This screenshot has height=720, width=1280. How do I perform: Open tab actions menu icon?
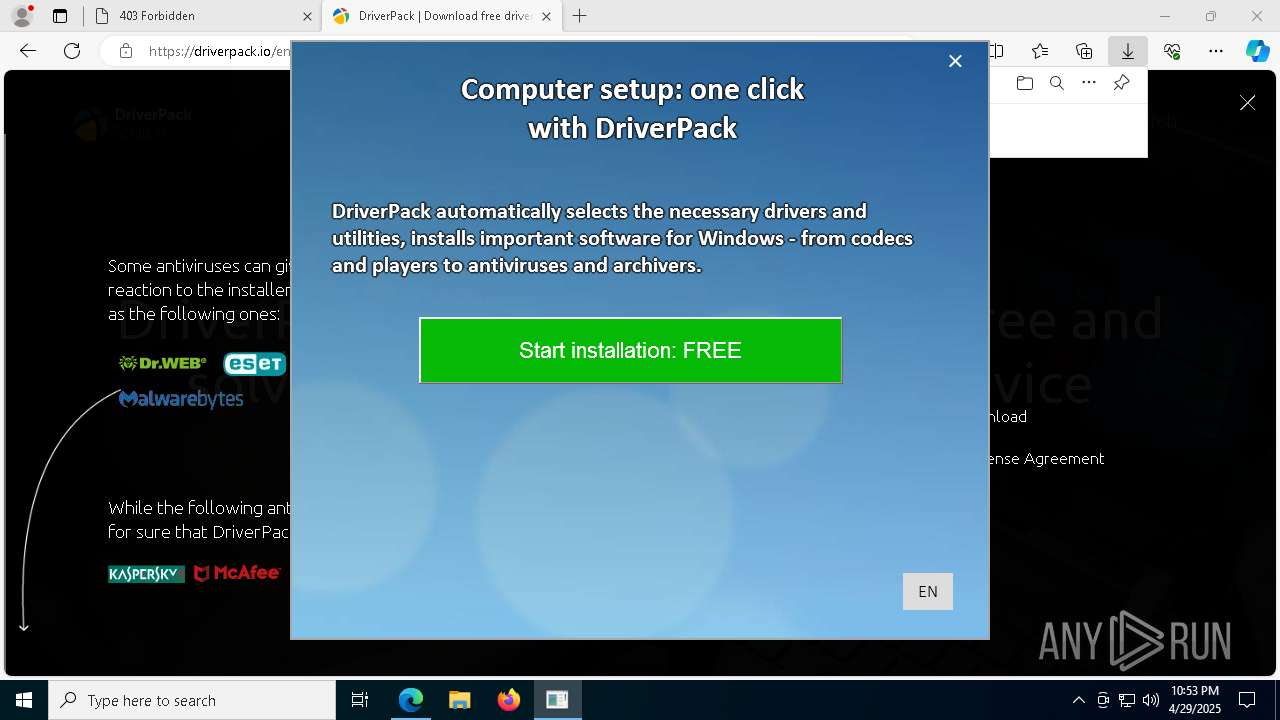[60, 16]
